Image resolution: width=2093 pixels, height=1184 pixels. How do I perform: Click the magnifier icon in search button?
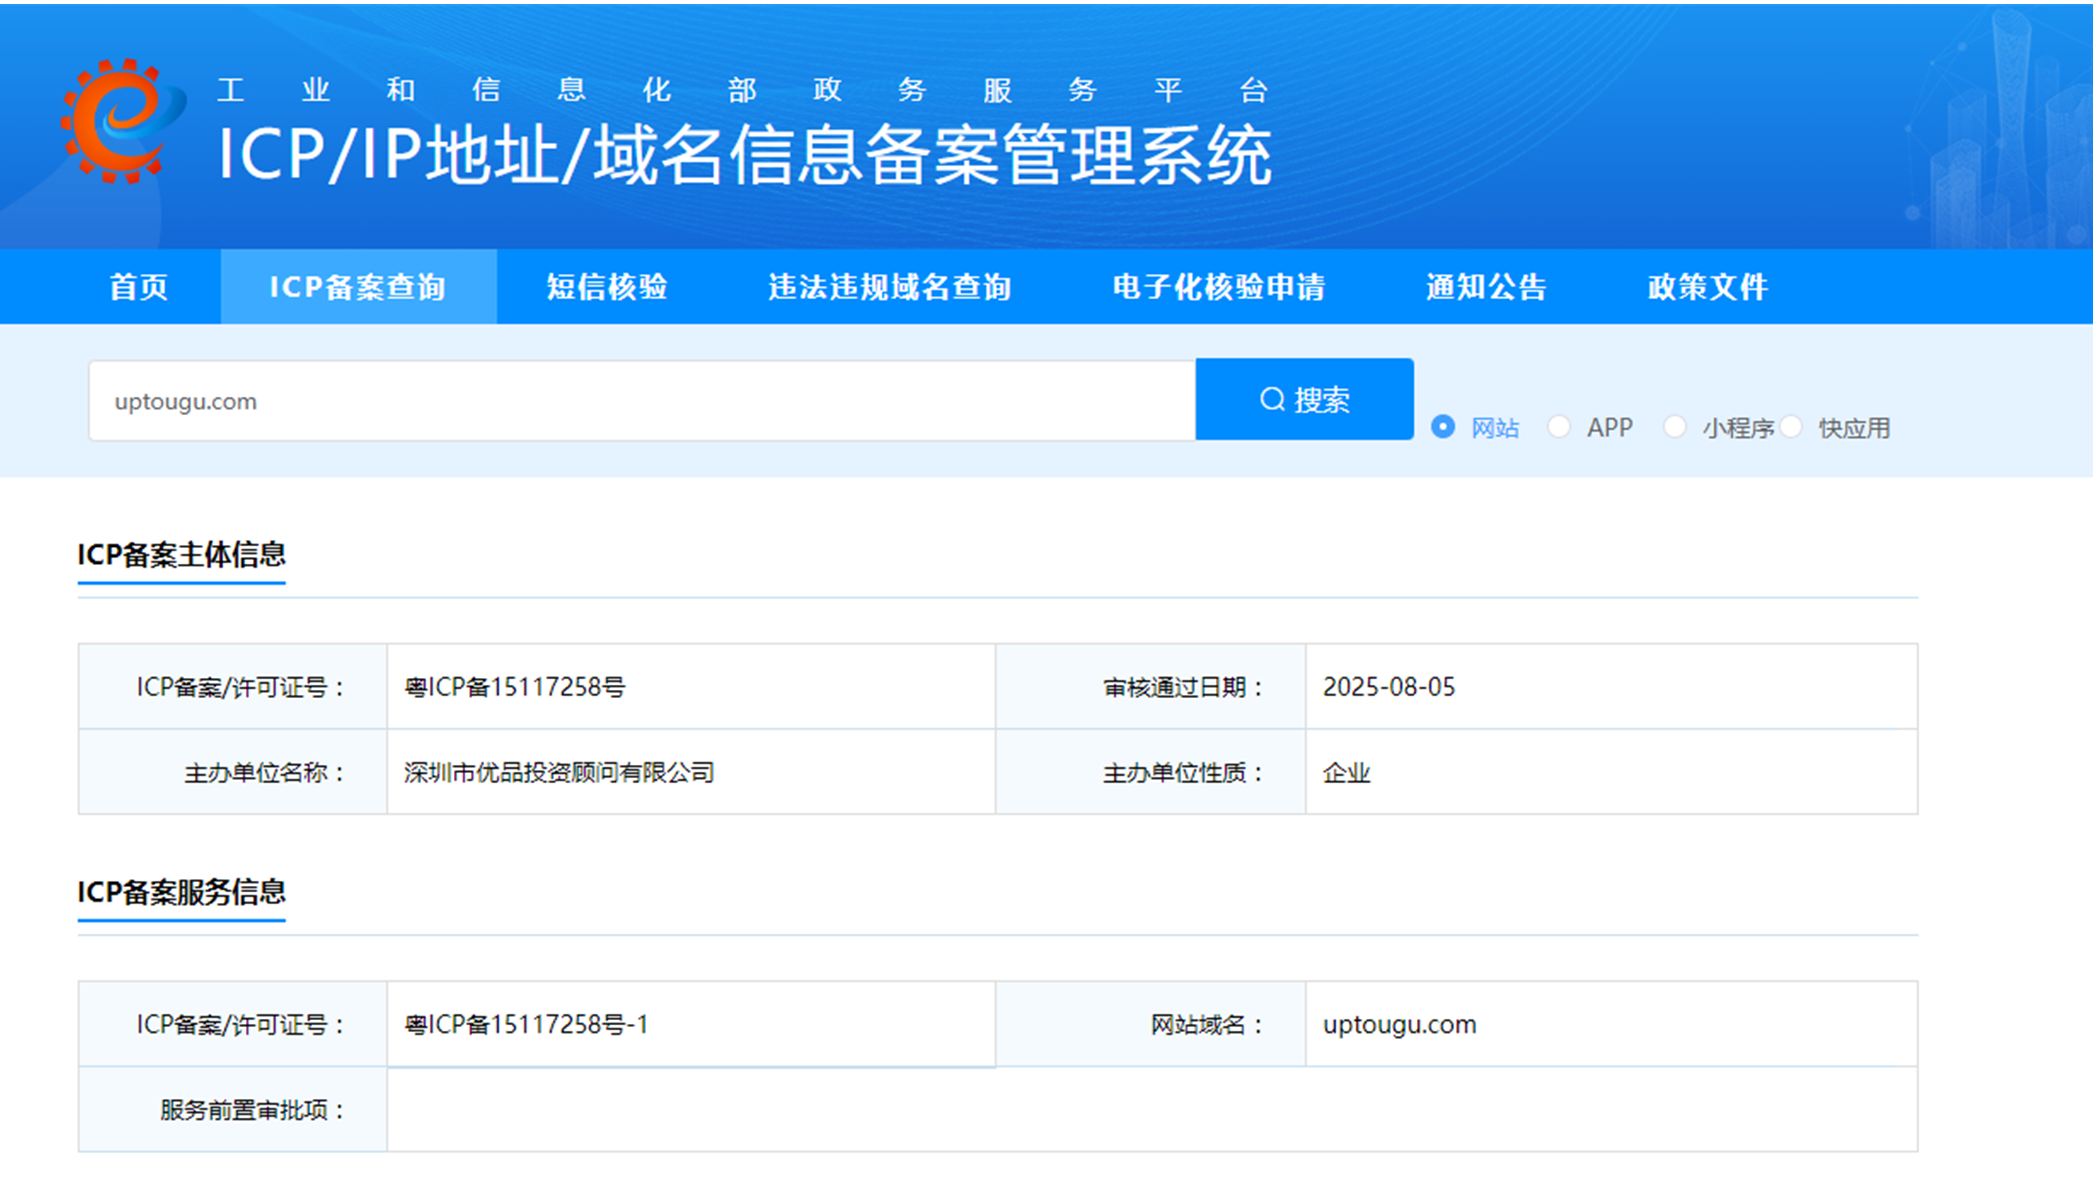pos(1272,400)
